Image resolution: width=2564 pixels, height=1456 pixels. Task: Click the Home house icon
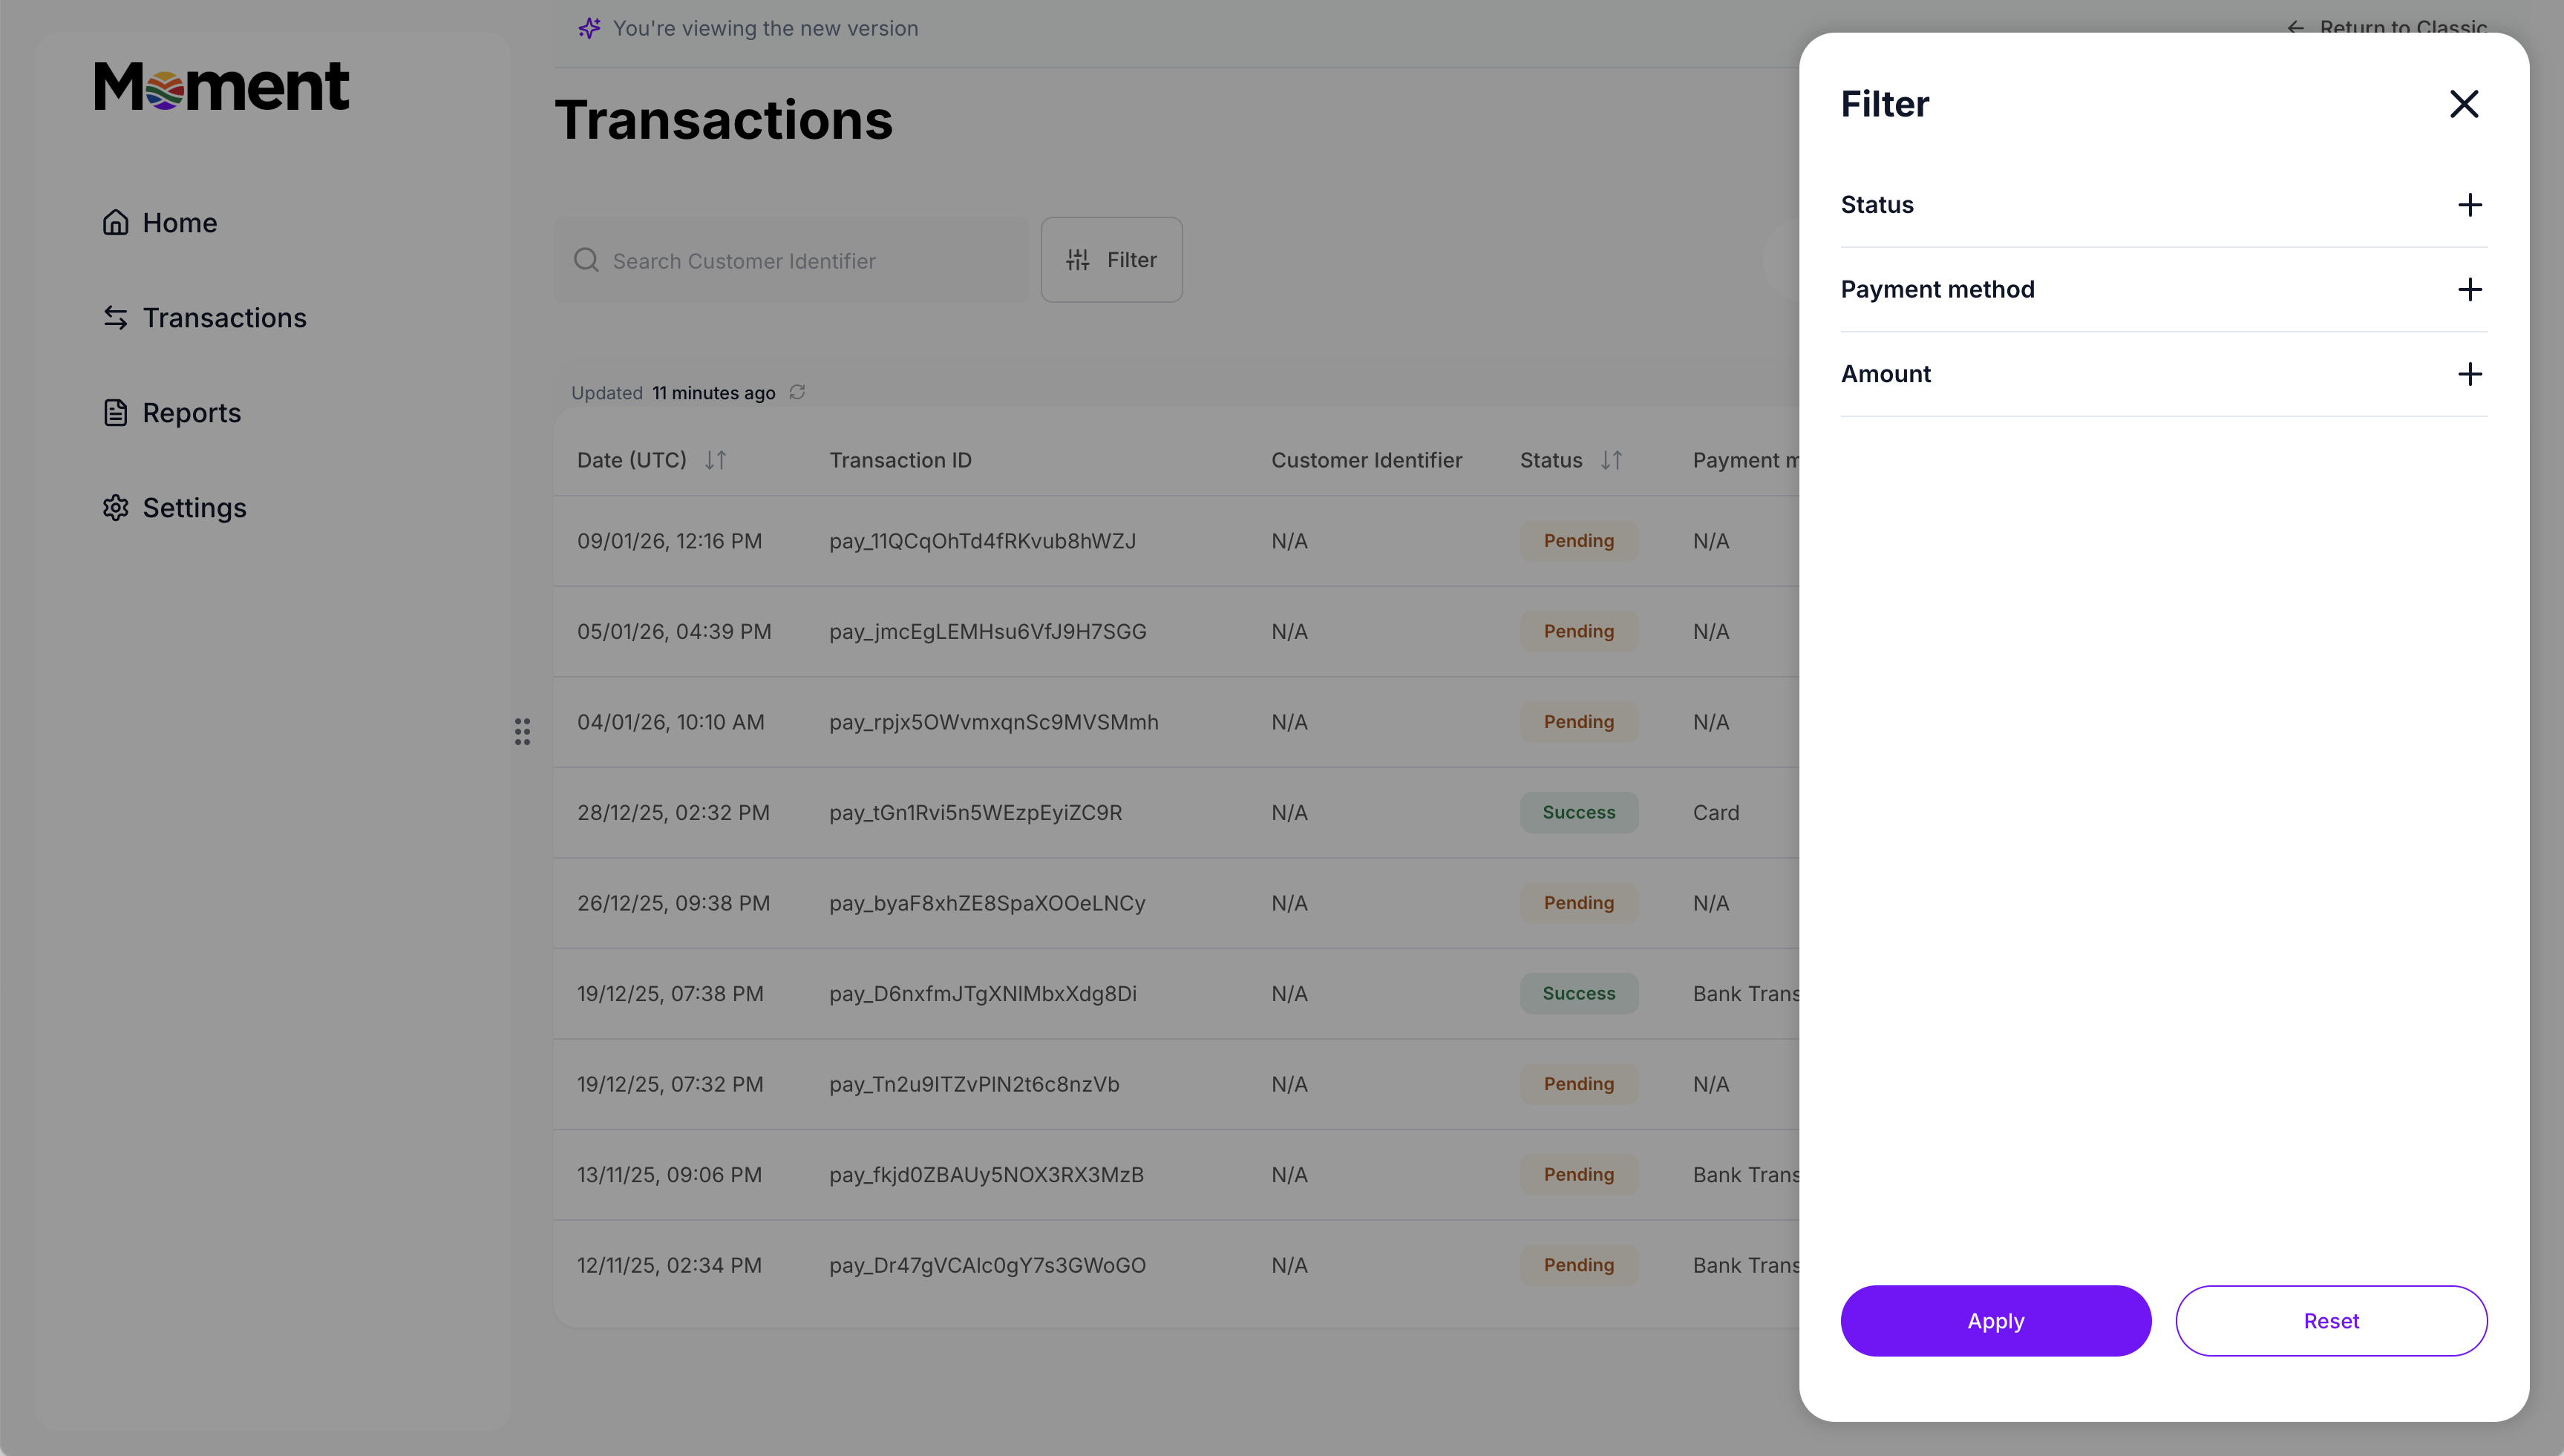[116, 222]
